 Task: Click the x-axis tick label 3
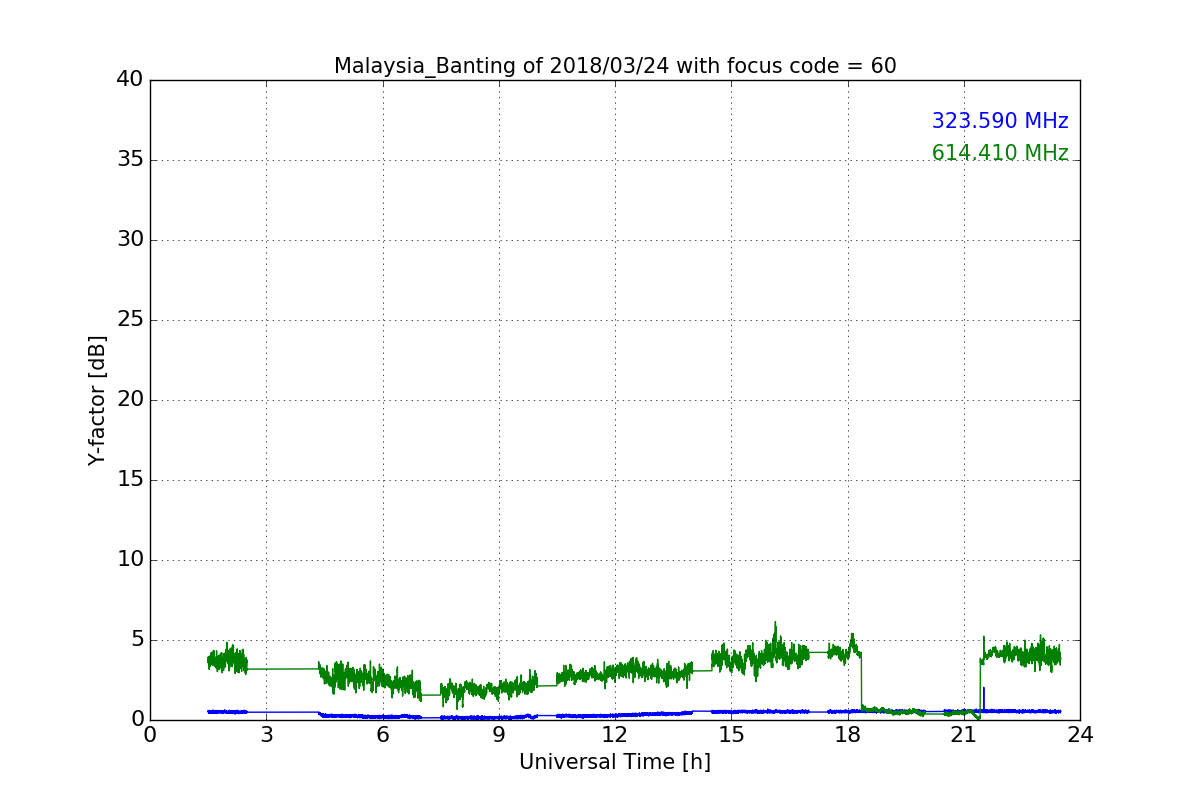[x=266, y=735]
